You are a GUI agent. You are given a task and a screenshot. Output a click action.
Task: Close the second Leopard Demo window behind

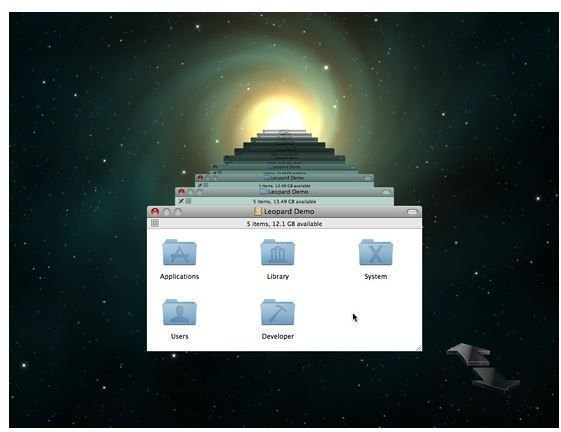[181, 192]
